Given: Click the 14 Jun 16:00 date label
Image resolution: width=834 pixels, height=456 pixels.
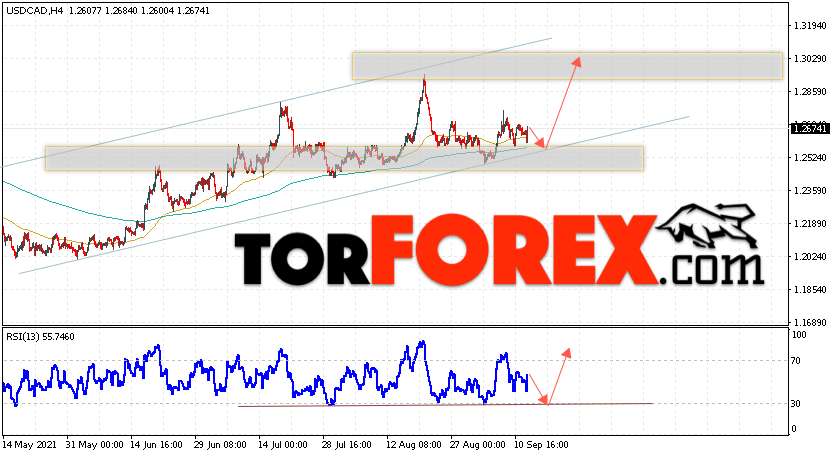Looking at the screenshot, I should coord(156,445).
